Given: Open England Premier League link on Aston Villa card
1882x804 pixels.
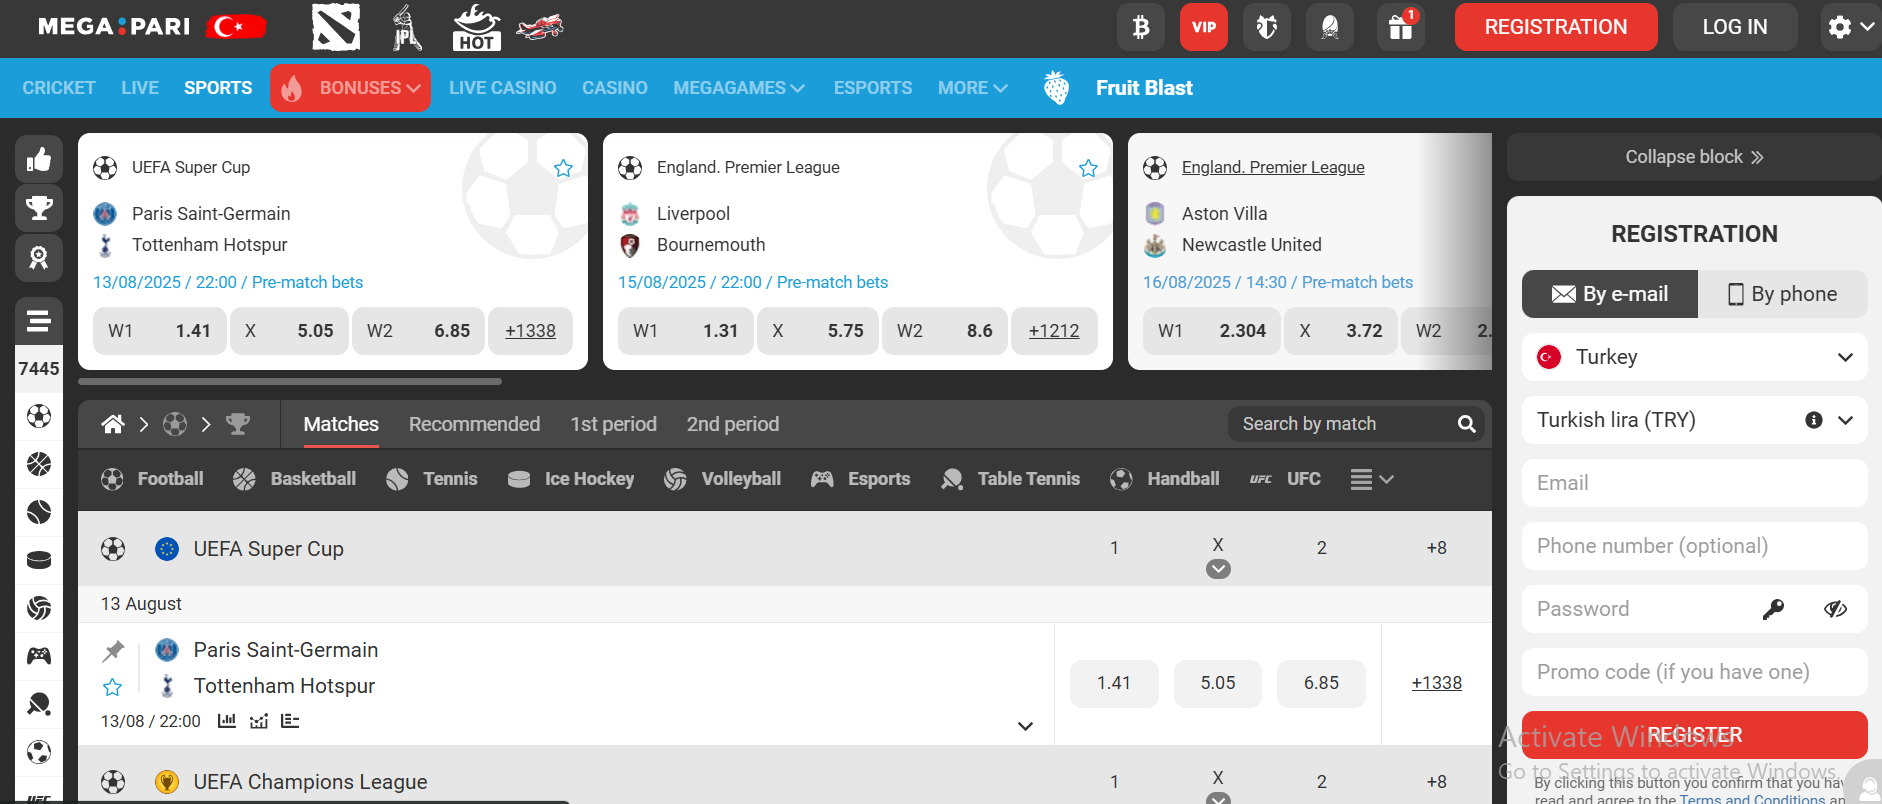Looking at the screenshot, I should (1273, 168).
